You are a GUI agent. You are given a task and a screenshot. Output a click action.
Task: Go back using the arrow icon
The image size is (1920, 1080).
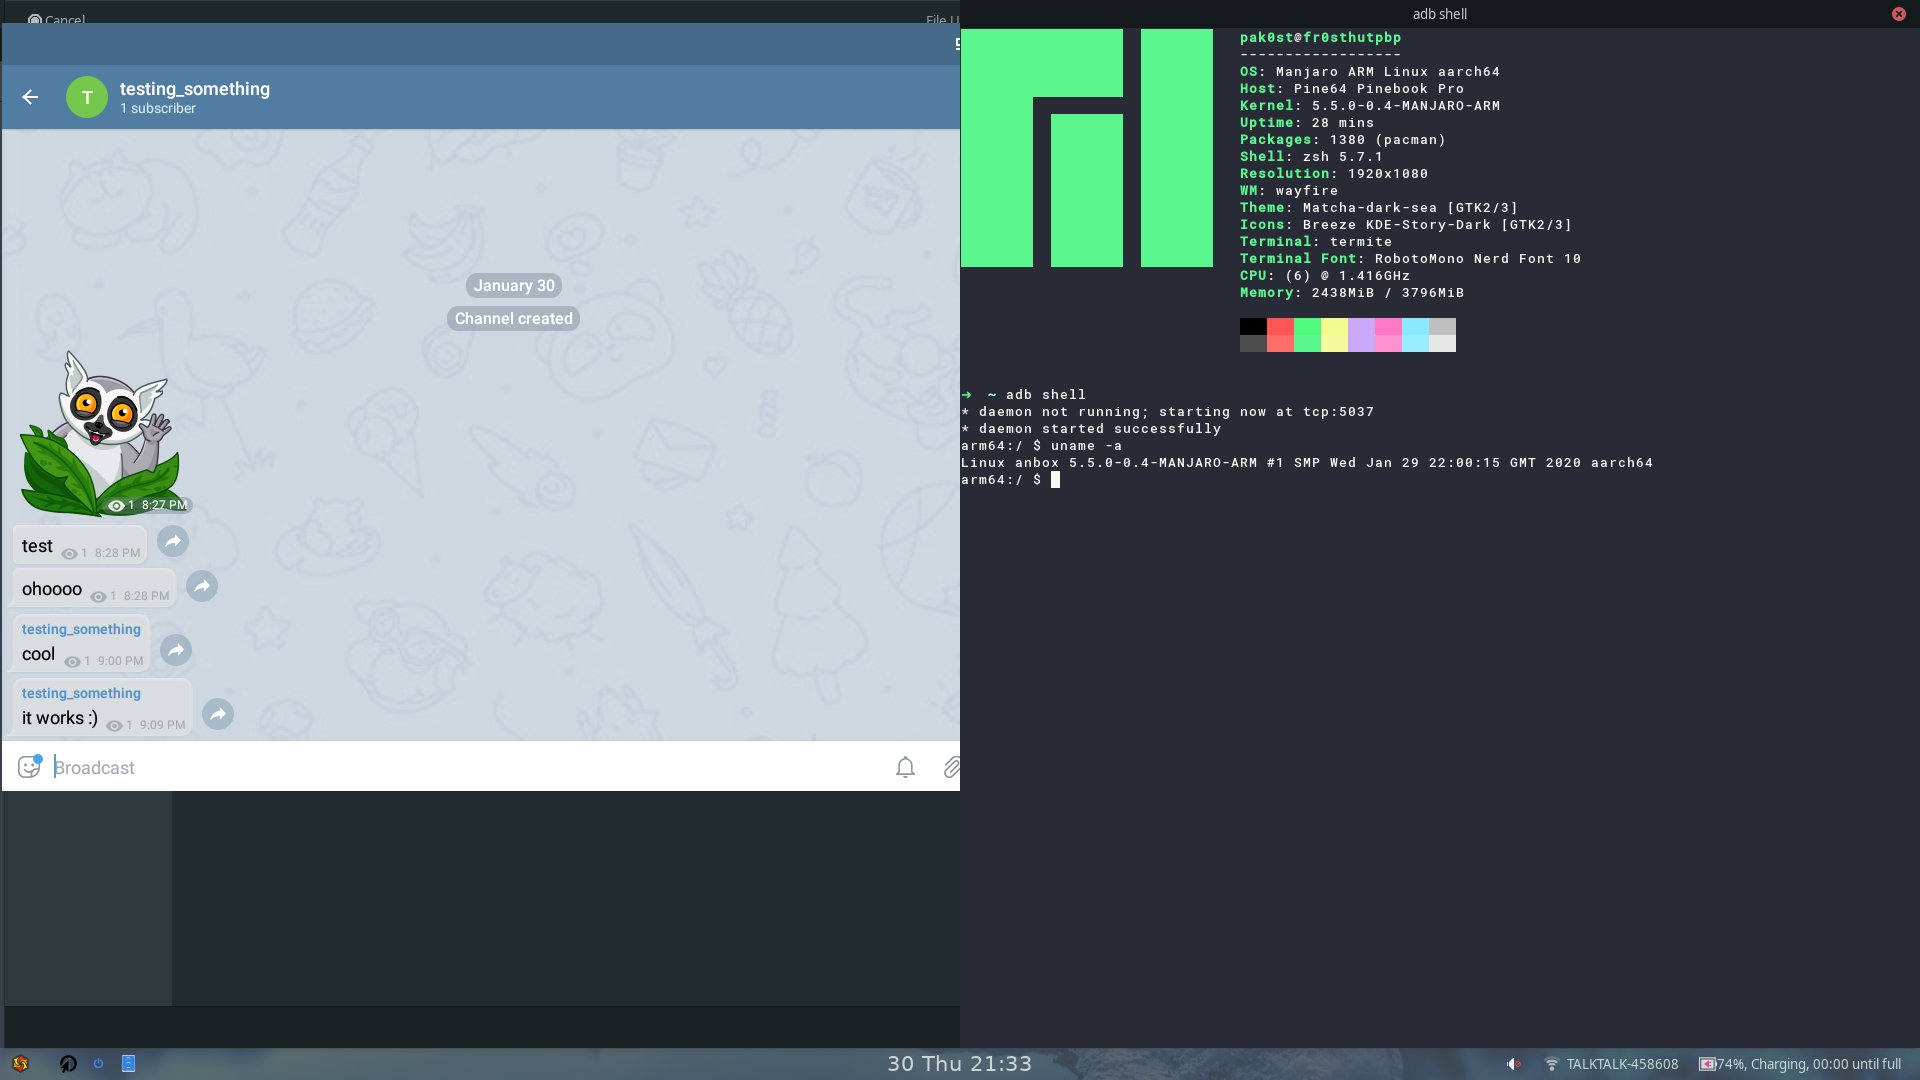[30, 97]
